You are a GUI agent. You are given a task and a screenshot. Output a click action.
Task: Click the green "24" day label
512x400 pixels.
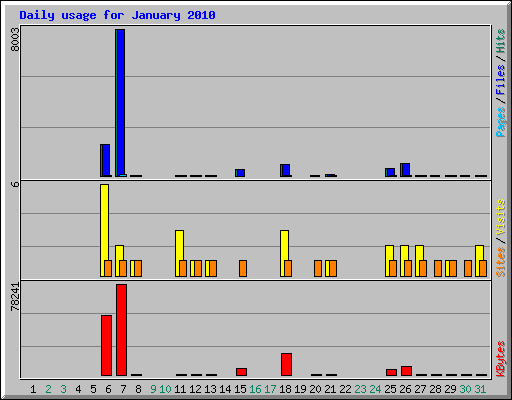coord(375,389)
